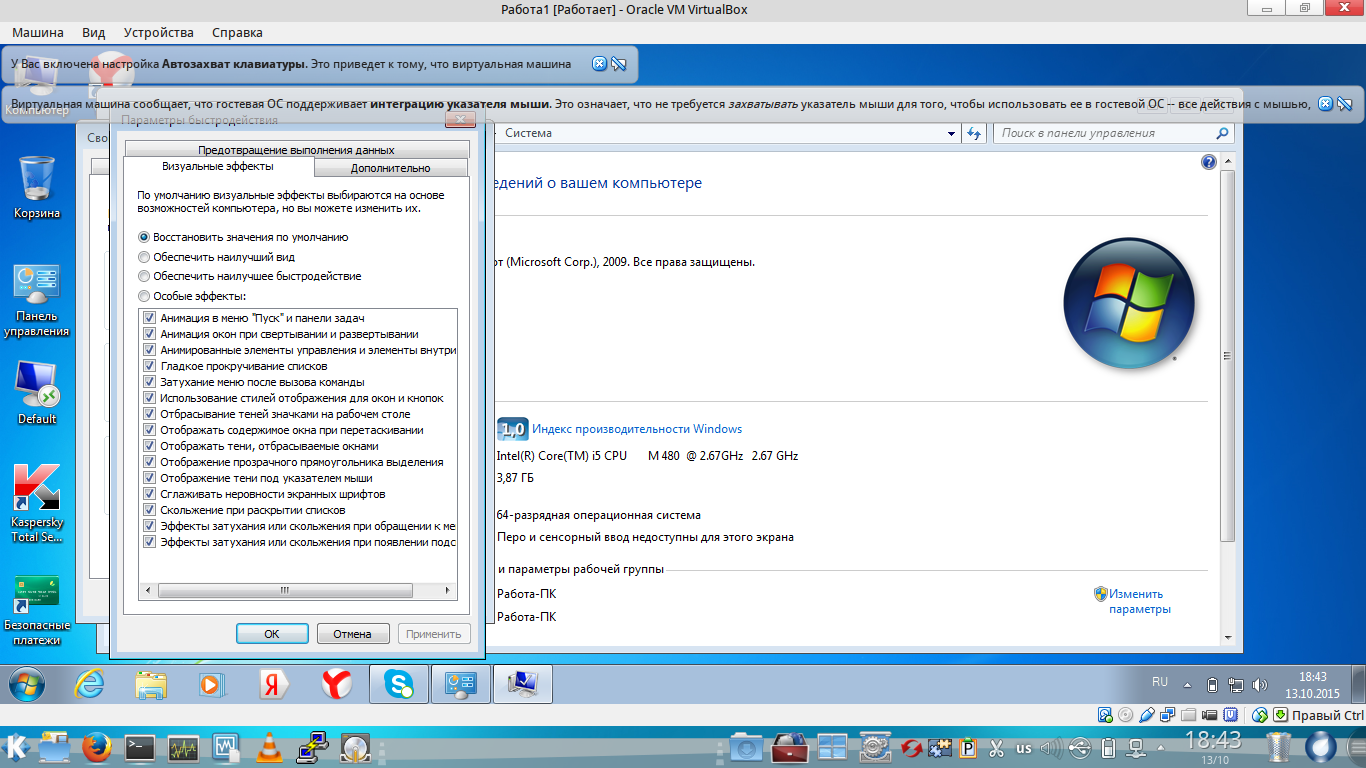Launch VLC cone icon on host panel
The image size is (1366, 768).
pyautogui.click(x=268, y=747)
